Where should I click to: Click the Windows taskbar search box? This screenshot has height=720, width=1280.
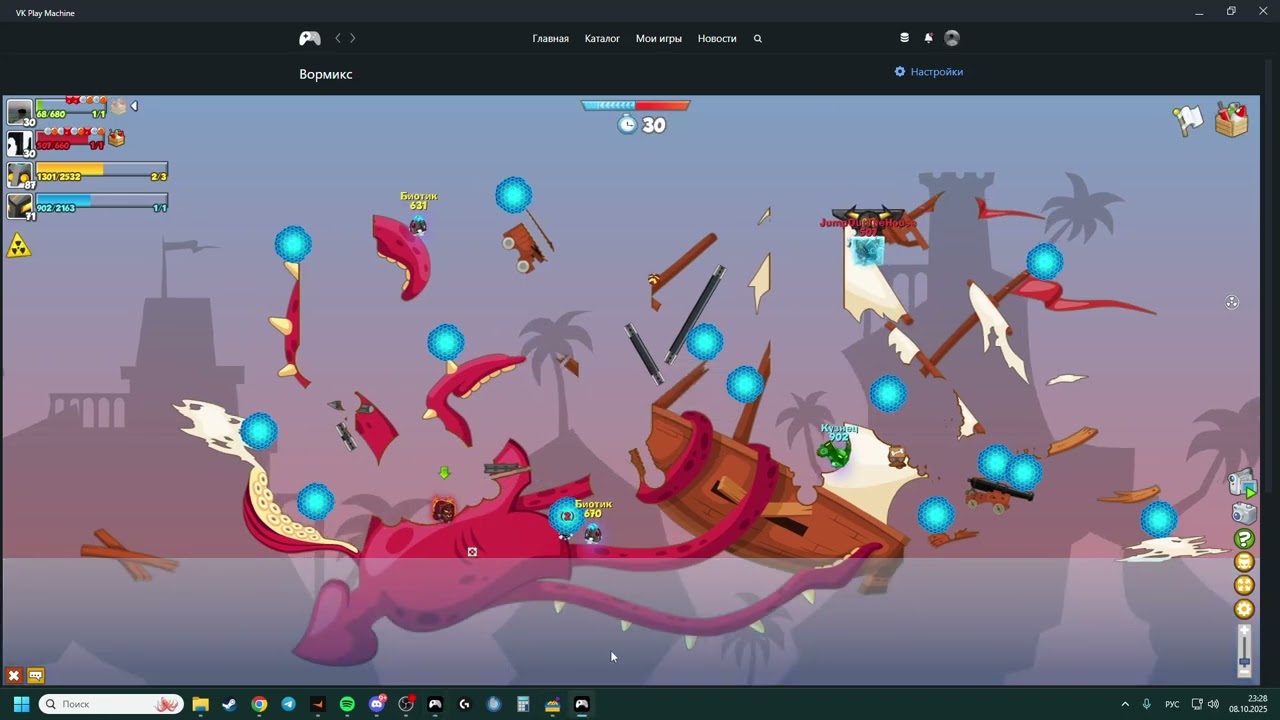click(x=111, y=704)
